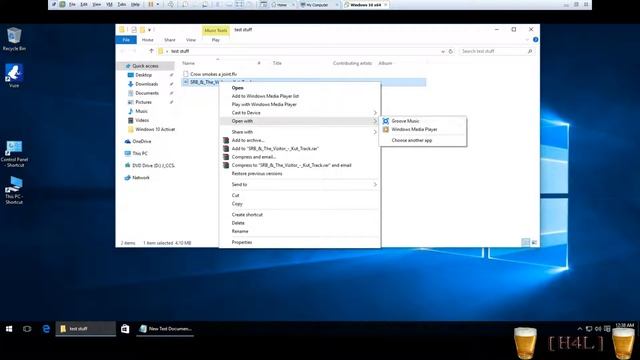Click the Forward arrow in Explorer navigation
Screen dimensions: 640x360
[x=134, y=51]
